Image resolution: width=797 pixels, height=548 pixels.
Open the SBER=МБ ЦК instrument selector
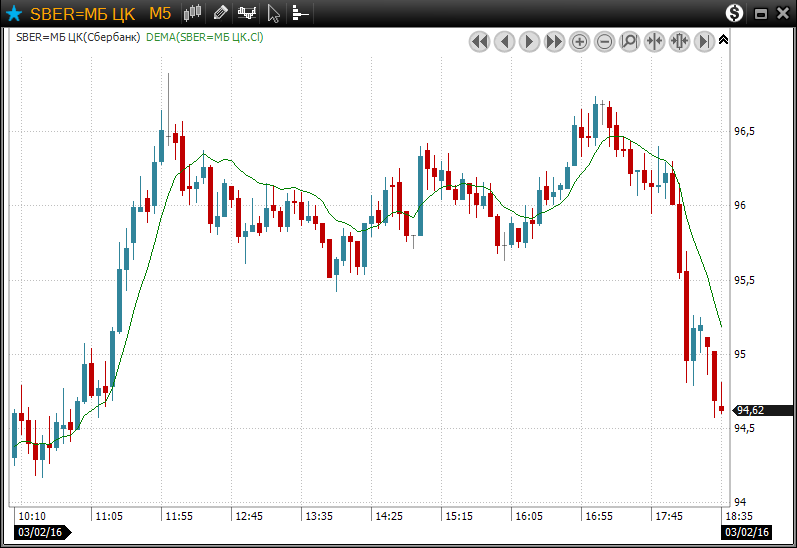point(81,13)
